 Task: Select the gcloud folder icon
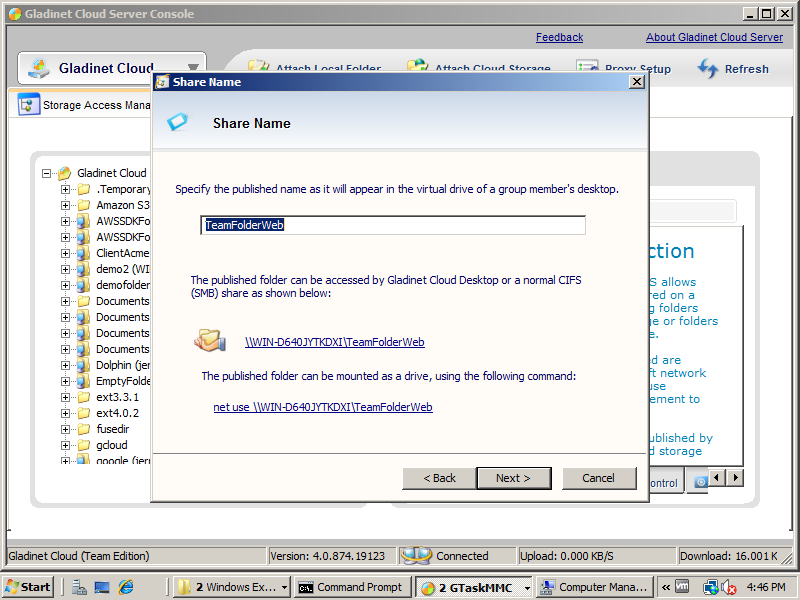[x=84, y=445]
